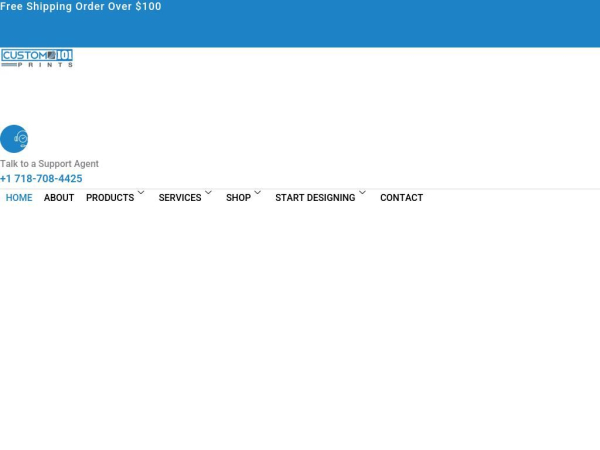Go to the Home page
The image size is (600, 450).
point(19,198)
